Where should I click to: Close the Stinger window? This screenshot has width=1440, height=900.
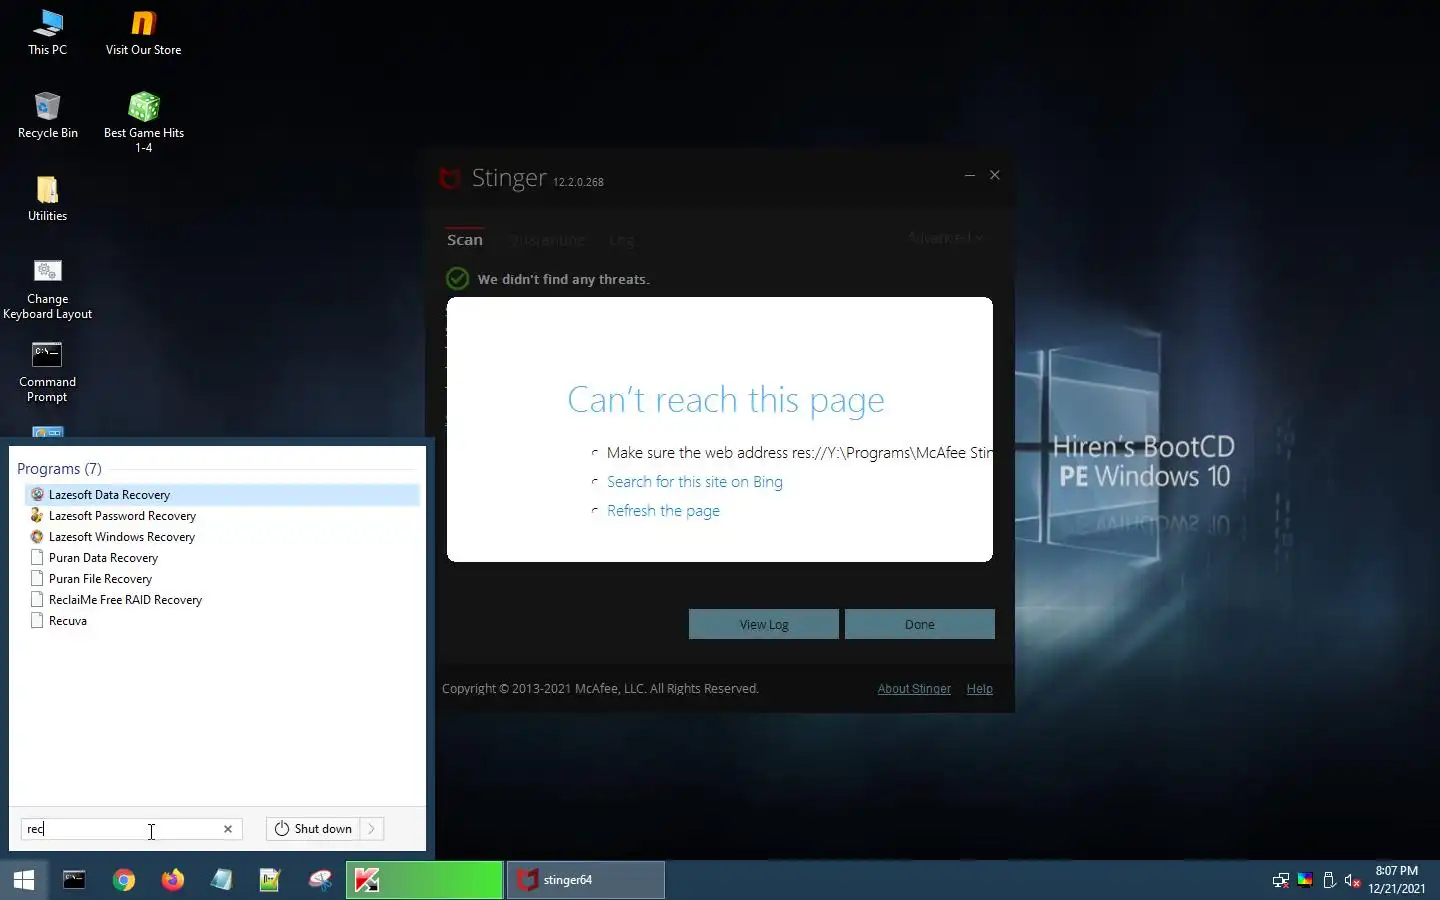tap(995, 175)
